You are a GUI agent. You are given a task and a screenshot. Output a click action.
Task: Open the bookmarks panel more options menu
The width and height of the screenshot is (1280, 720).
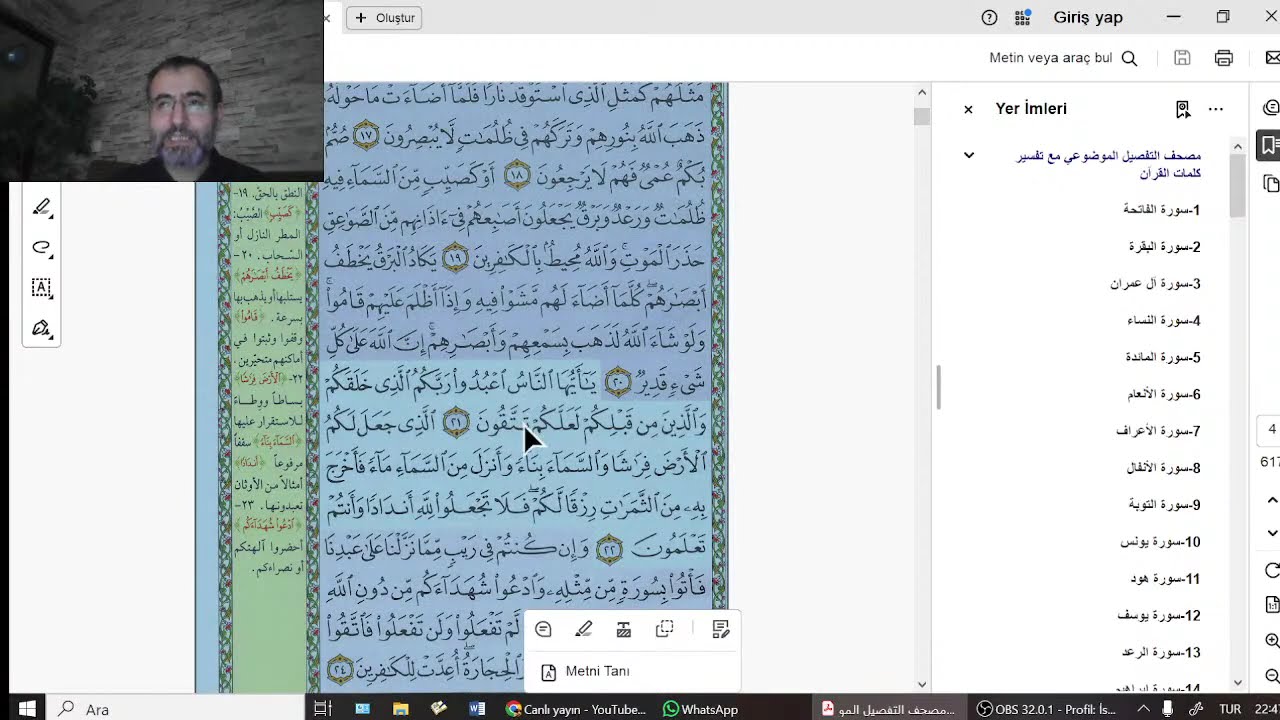pyautogui.click(x=1216, y=109)
